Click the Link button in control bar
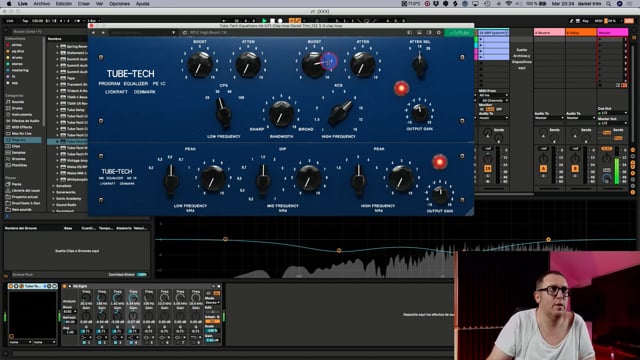 point(10,20)
